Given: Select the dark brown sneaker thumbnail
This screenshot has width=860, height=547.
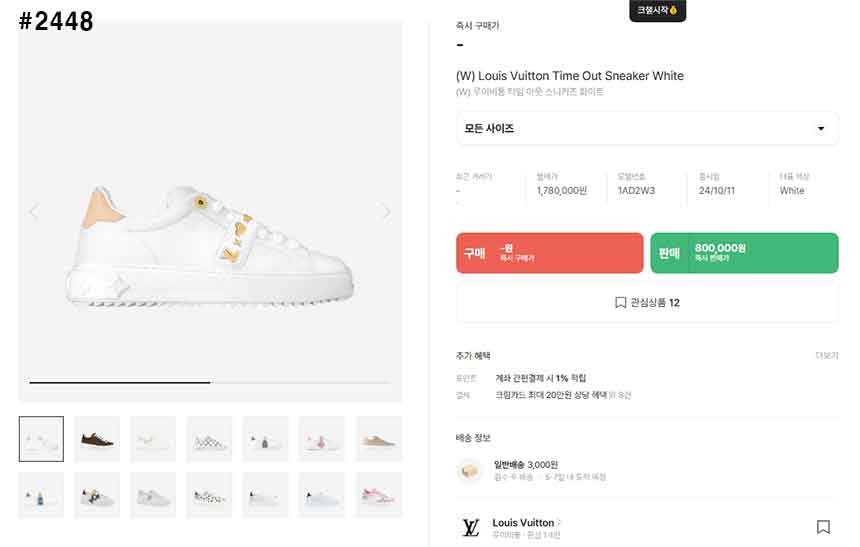Looking at the screenshot, I should (x=97, y=439).
